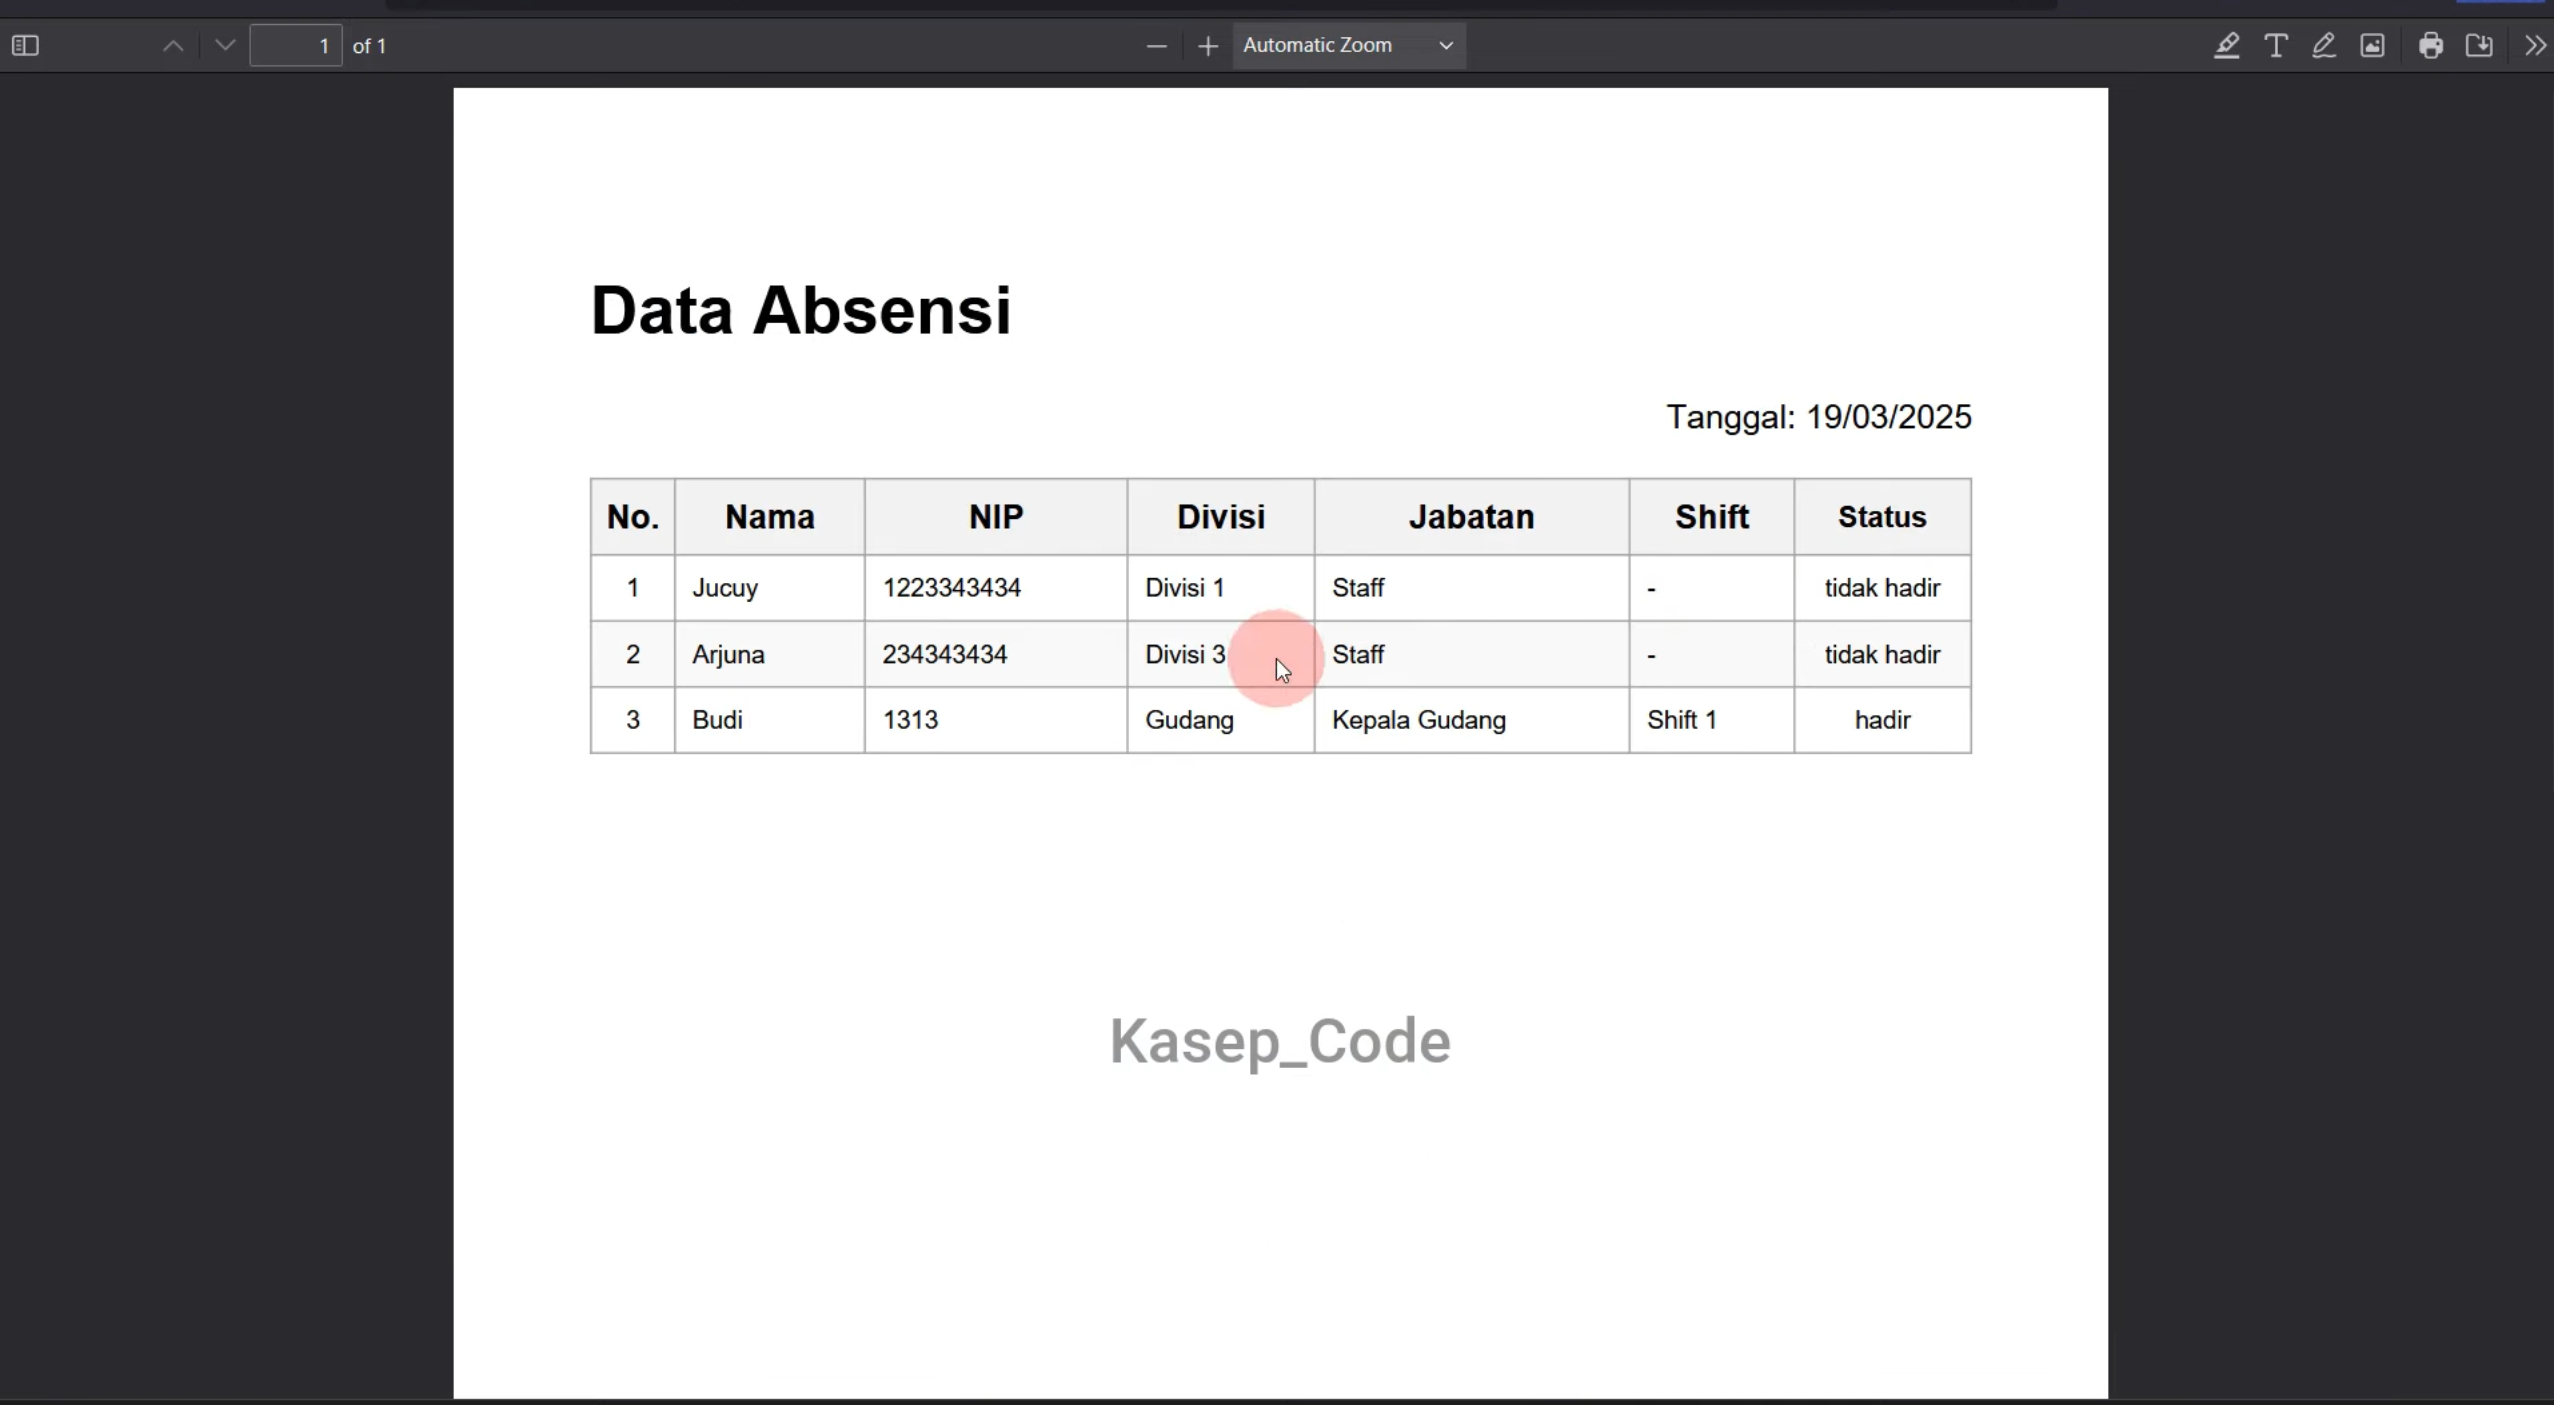
Task: Click the NIP '1313' cell
Action: click(996, 720)
